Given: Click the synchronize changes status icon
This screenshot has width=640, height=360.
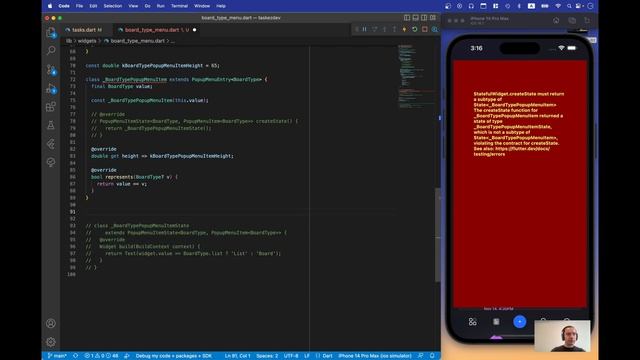Looking at the screenshot, I should (x=76, y=356).
